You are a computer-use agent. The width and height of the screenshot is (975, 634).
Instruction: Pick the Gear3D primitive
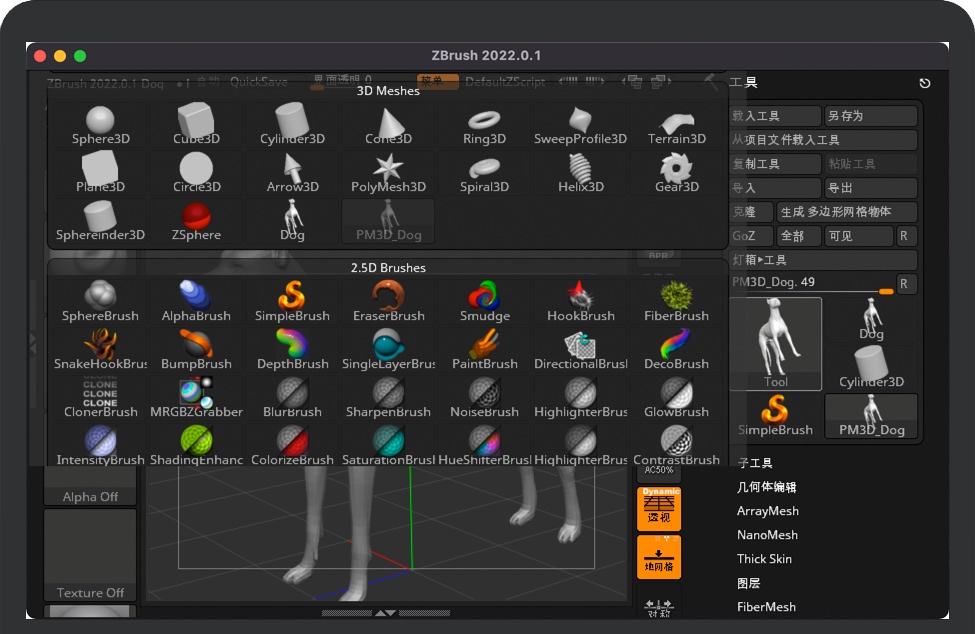click(x=677, y=172)
